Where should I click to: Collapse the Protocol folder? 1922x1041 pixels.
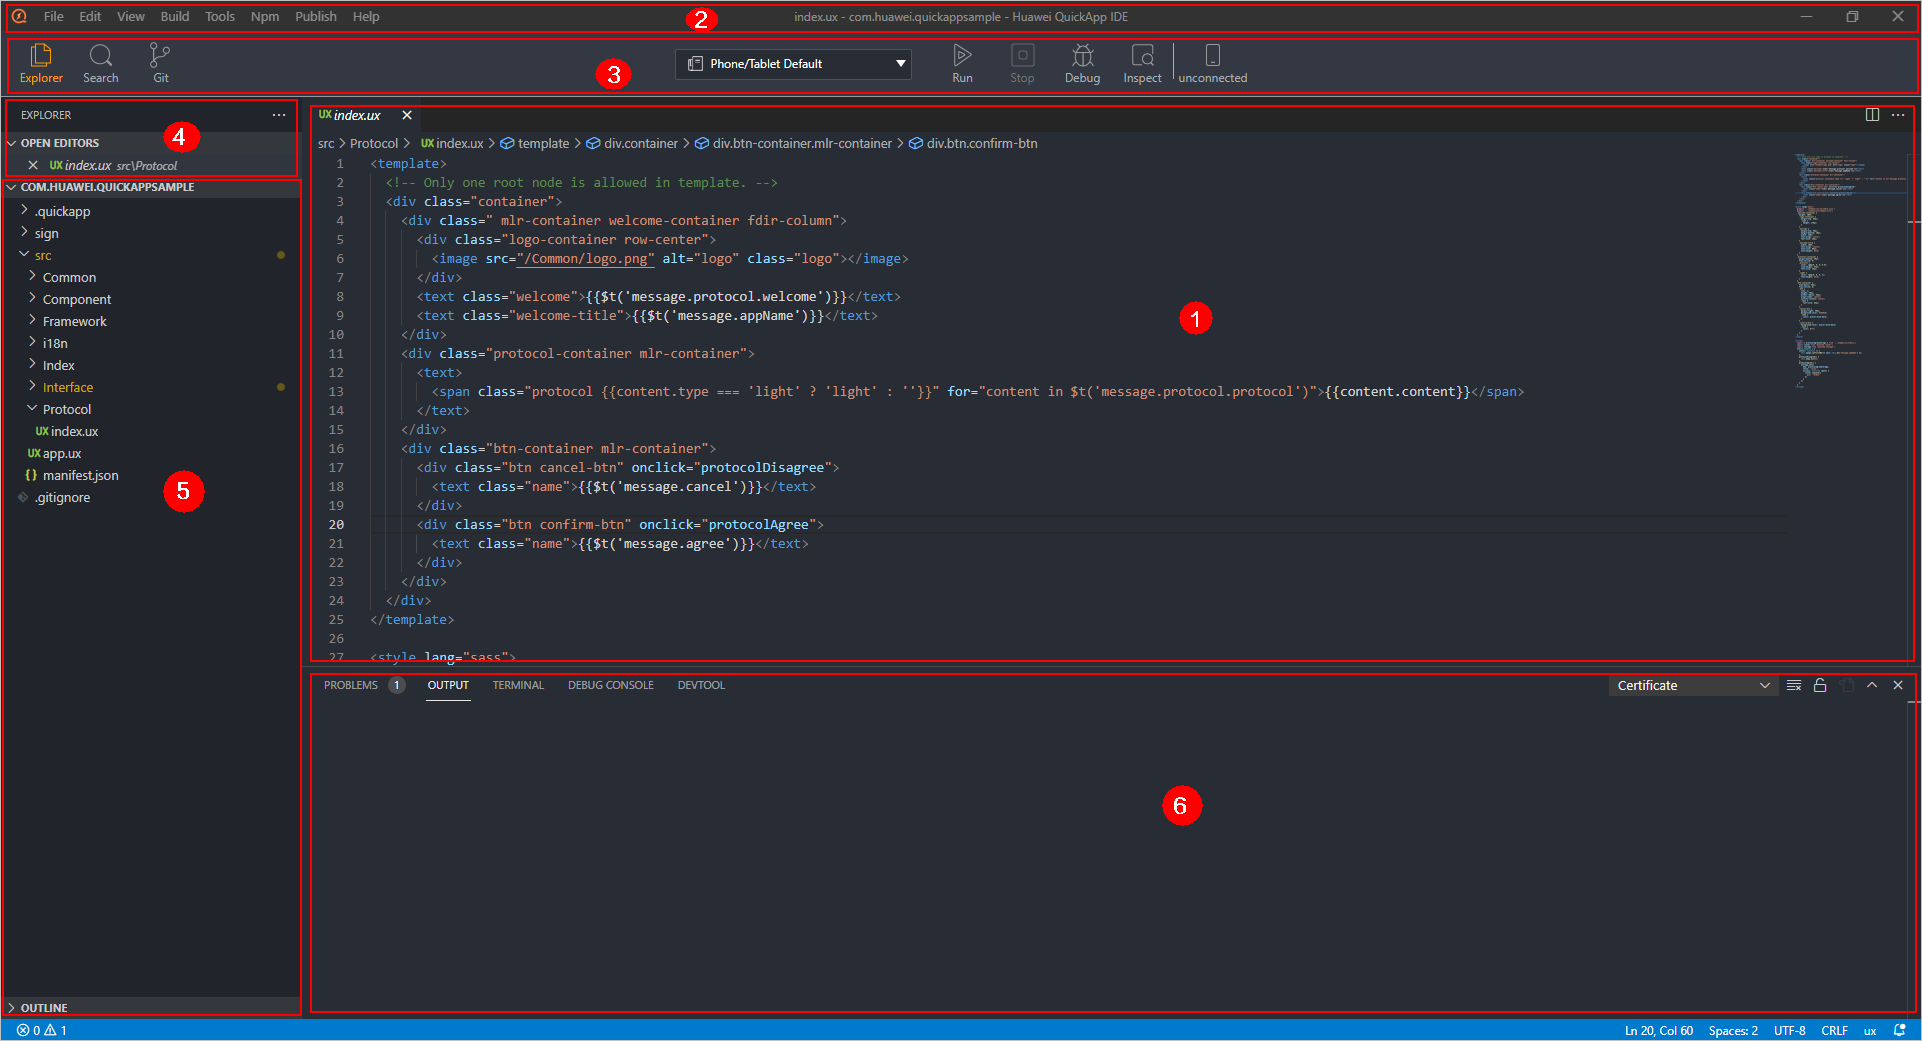[x=66, y=409]
